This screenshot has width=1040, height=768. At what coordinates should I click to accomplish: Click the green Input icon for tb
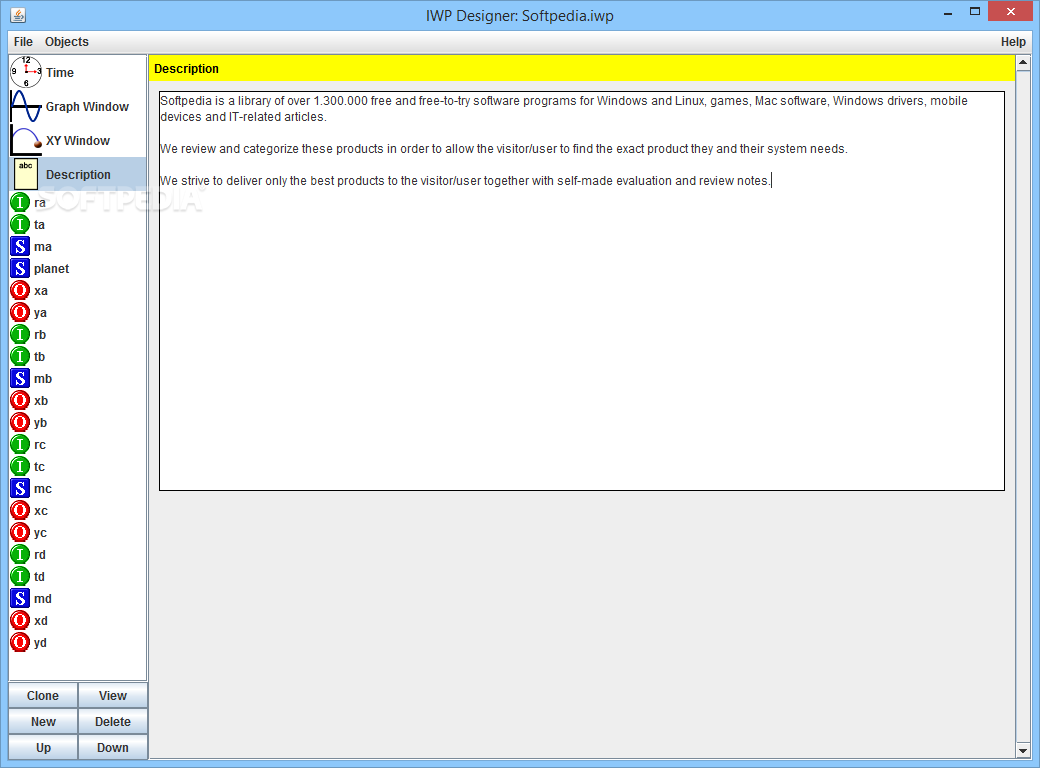[20, 356]
